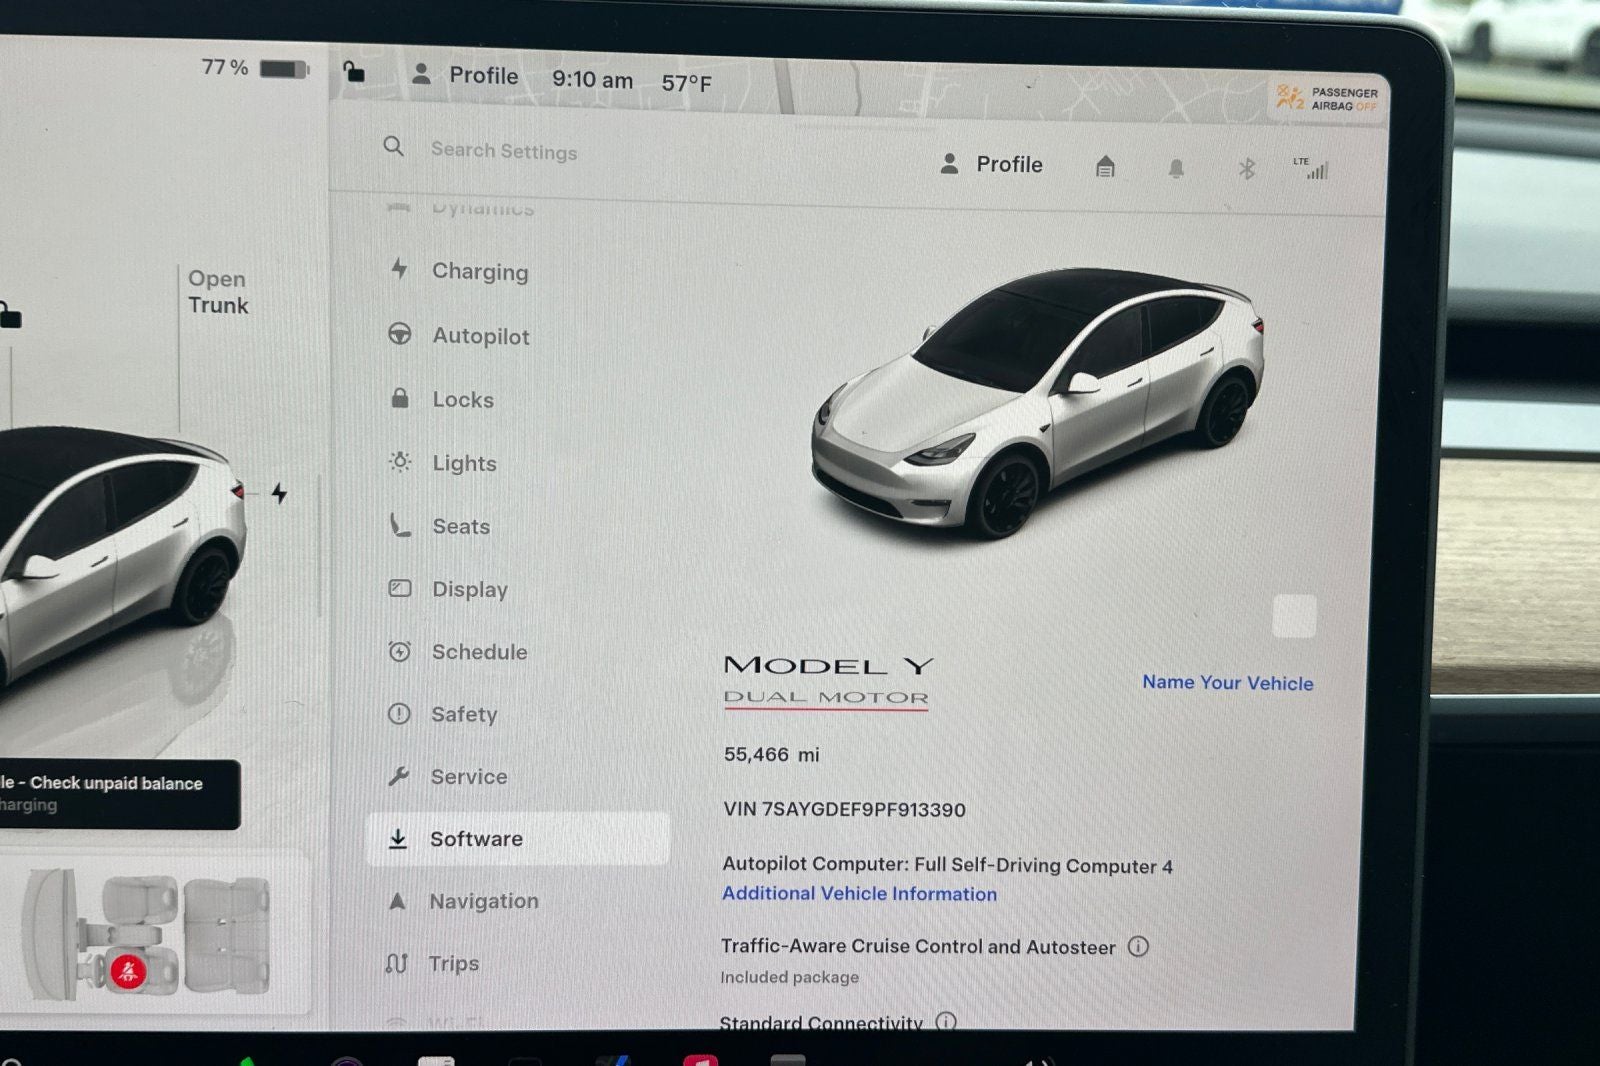Tap the lock icon in top status bar
Image resolution: width=1600 pixels, height=1066 pixels.
pos(354,72)
